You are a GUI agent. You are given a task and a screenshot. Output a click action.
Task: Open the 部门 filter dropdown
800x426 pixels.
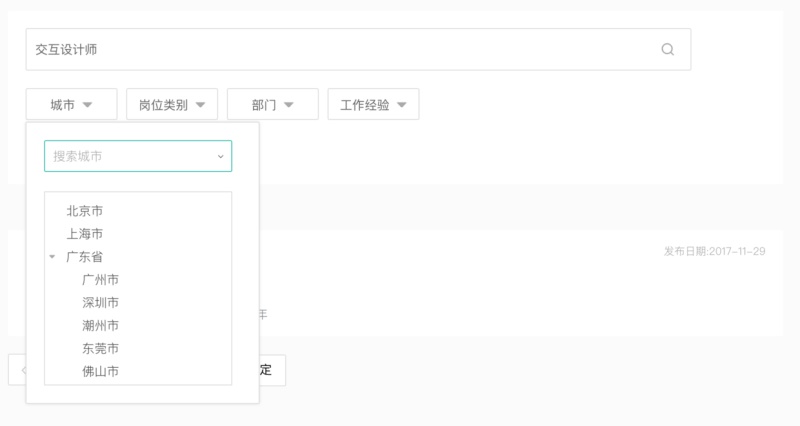tap(272, 104)
